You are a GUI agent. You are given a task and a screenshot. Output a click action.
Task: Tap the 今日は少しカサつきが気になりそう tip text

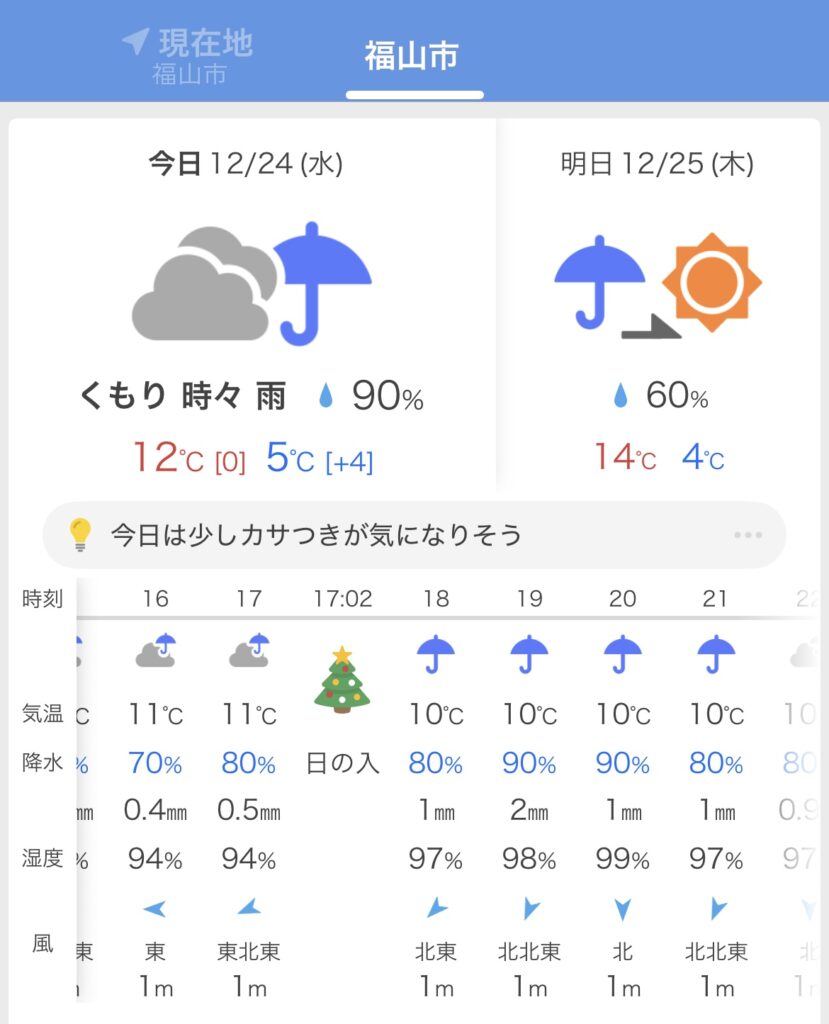(316, 535)
